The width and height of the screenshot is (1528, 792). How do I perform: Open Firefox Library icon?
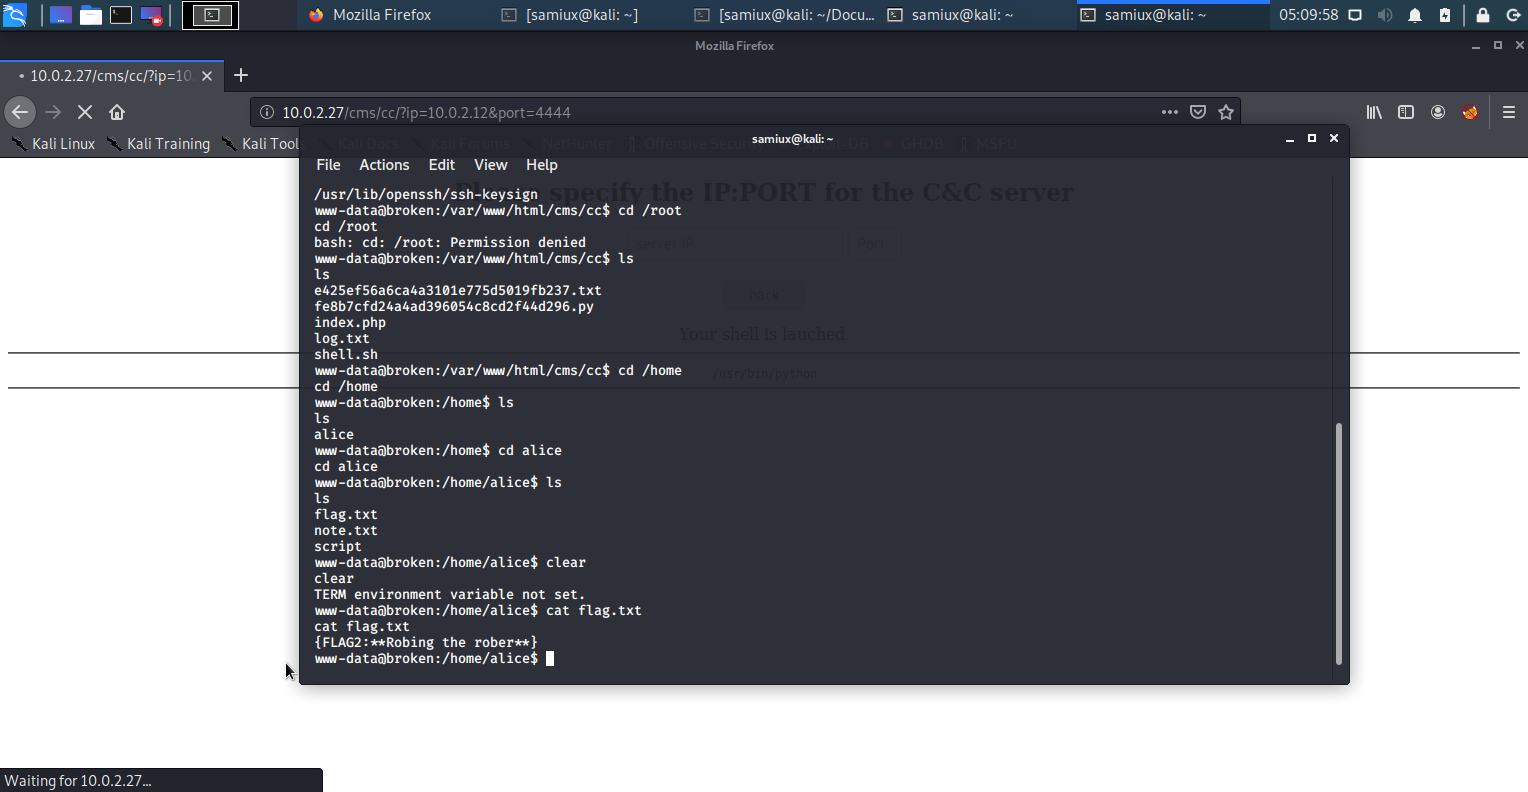[1374, 112]
